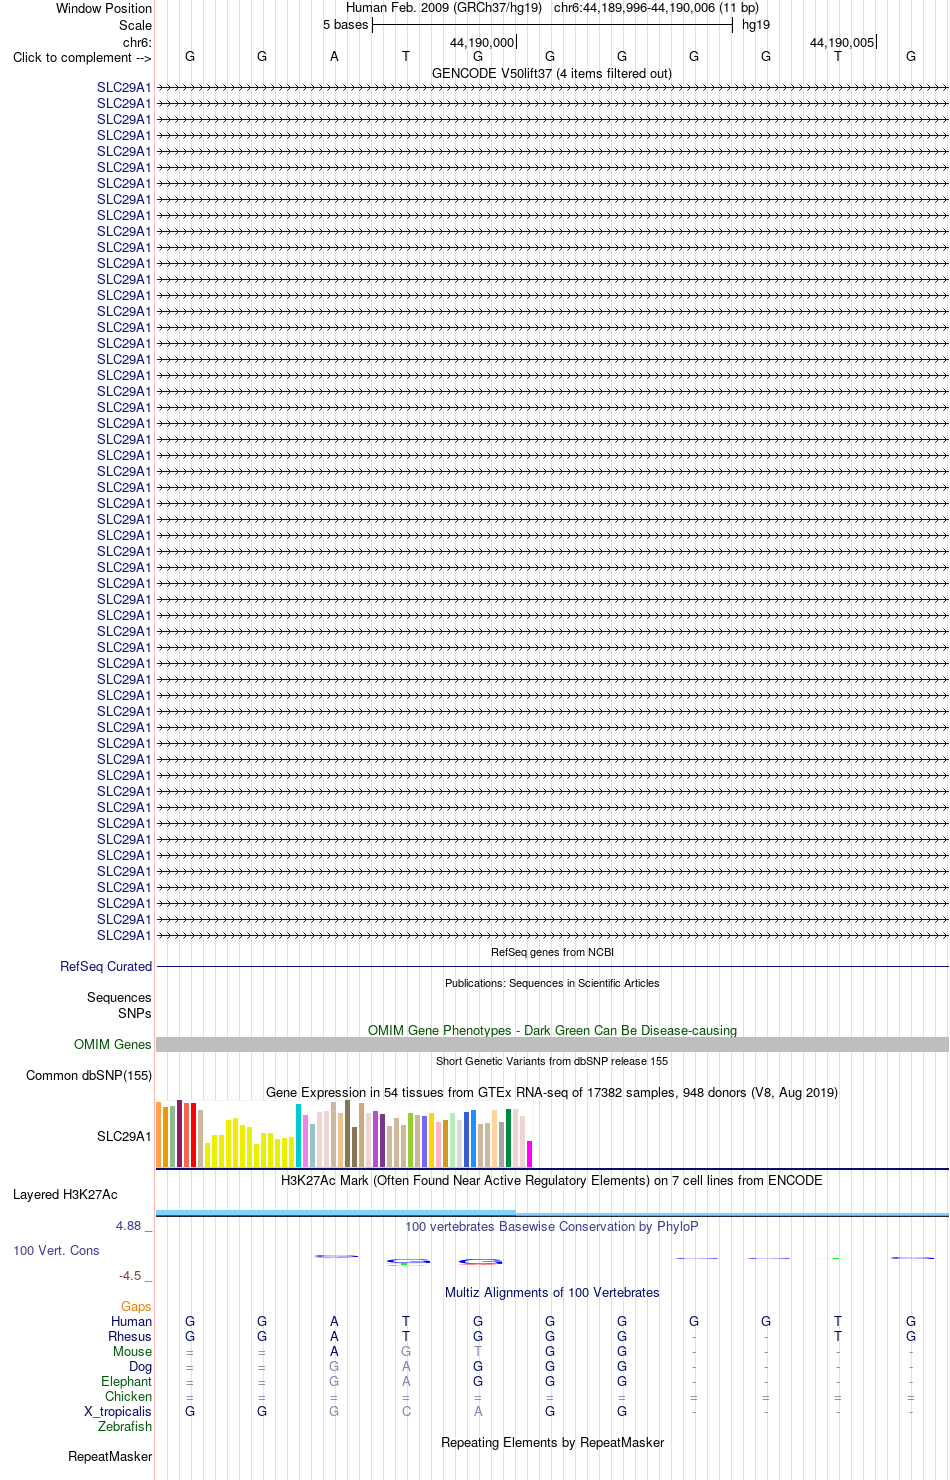The width and height of the screenshot is (950, 1480).
Task: Open the Common dbSNP(155) track label
Action: tap(89, 1076)
